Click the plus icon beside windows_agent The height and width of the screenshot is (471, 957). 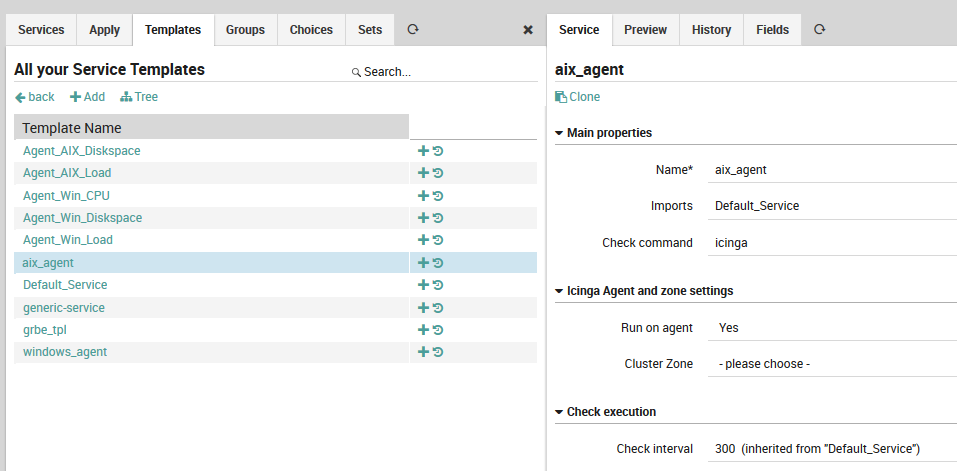[x=423, y=352]
